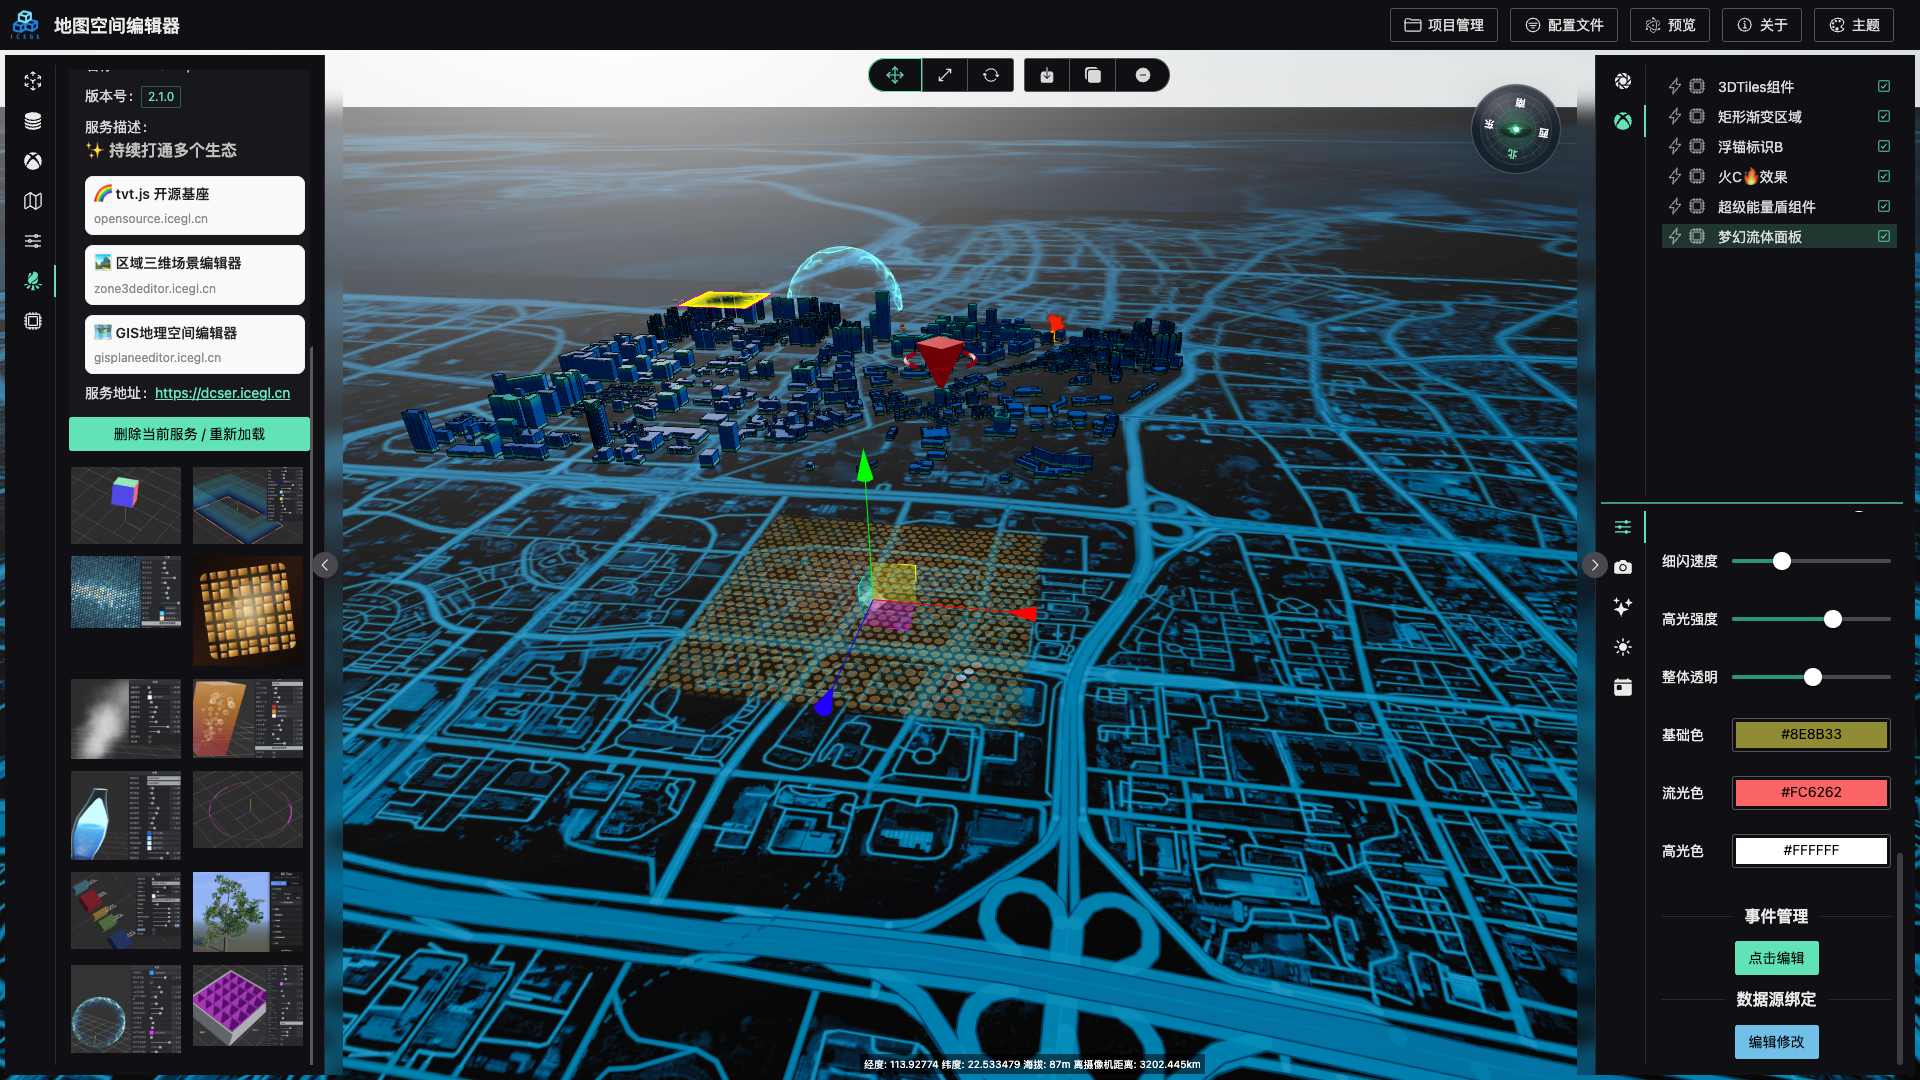The image size is (1920, 1080).
Task: Open the map sidebar icon
Action: coord(33,201)
